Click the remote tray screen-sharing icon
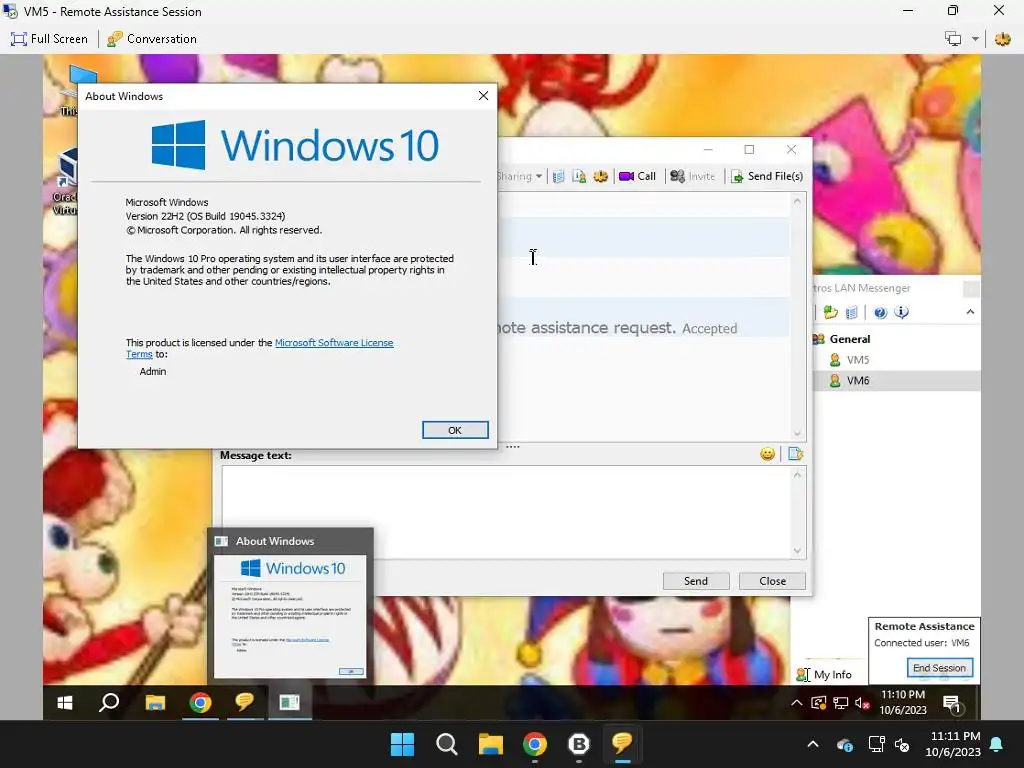Viewport: 1024px width, 768px height. (x=818, y=703)
